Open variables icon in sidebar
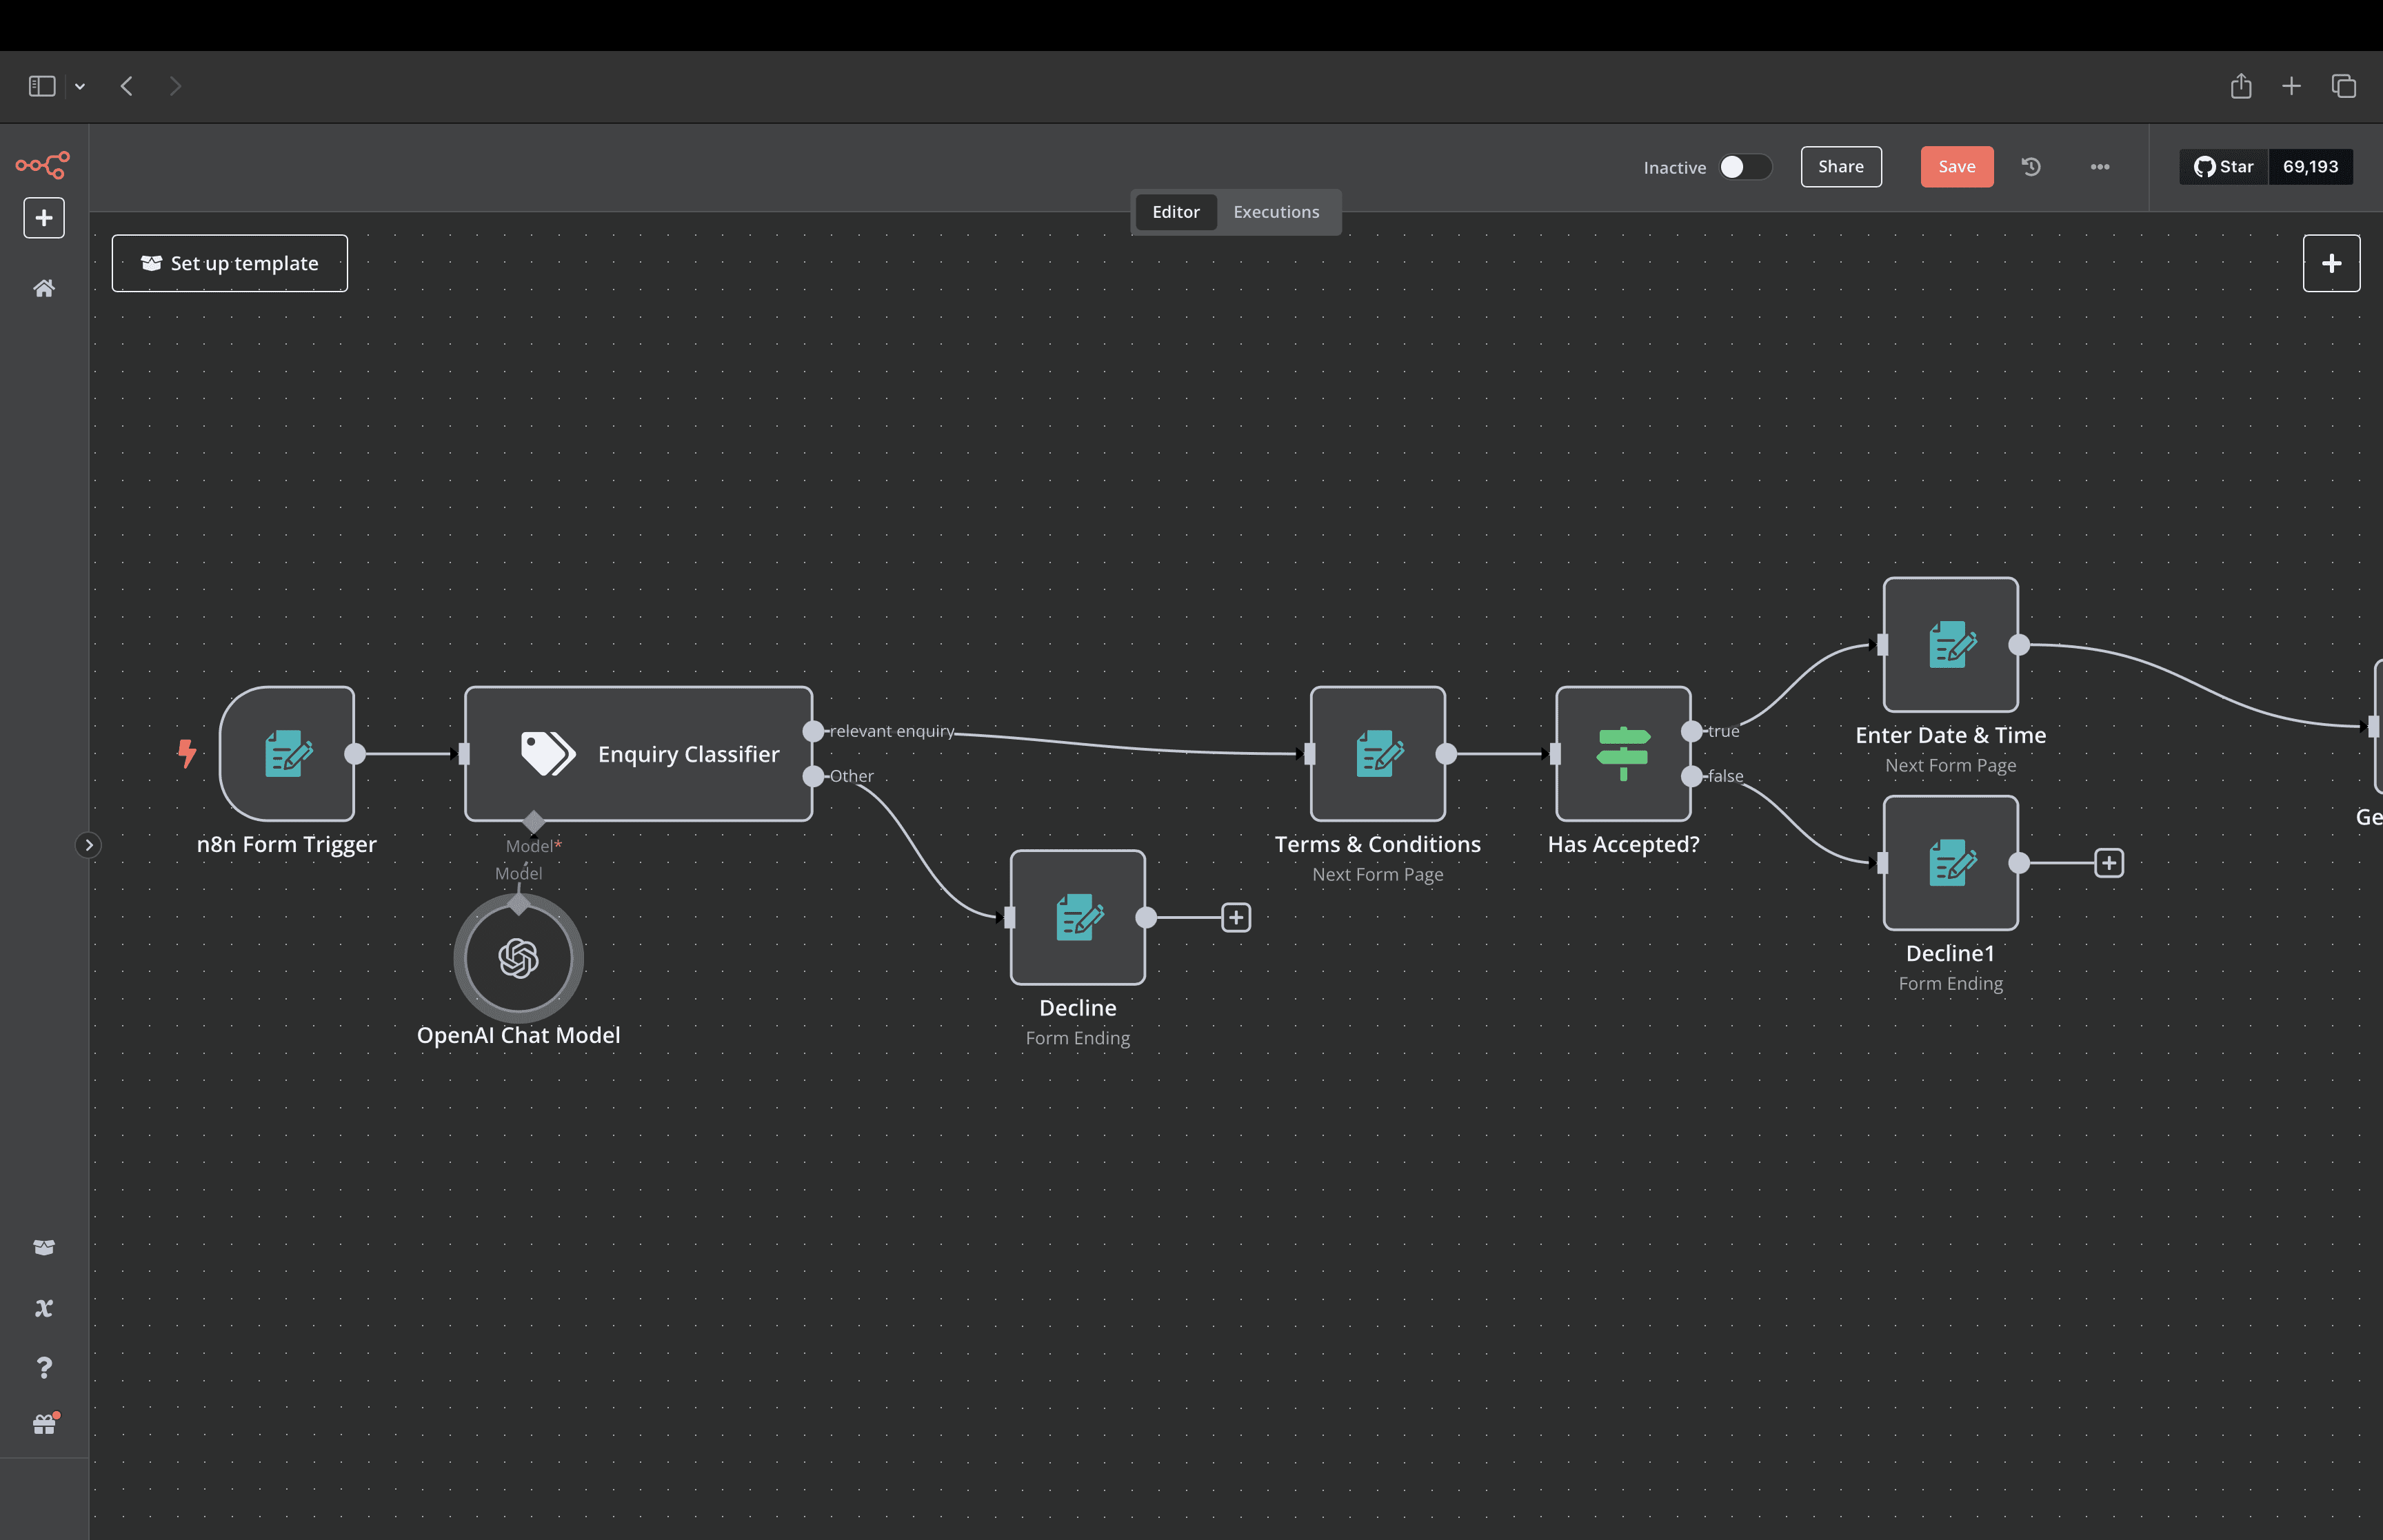Viewport: 2383px width, 1540px height. click(44, 1308)
